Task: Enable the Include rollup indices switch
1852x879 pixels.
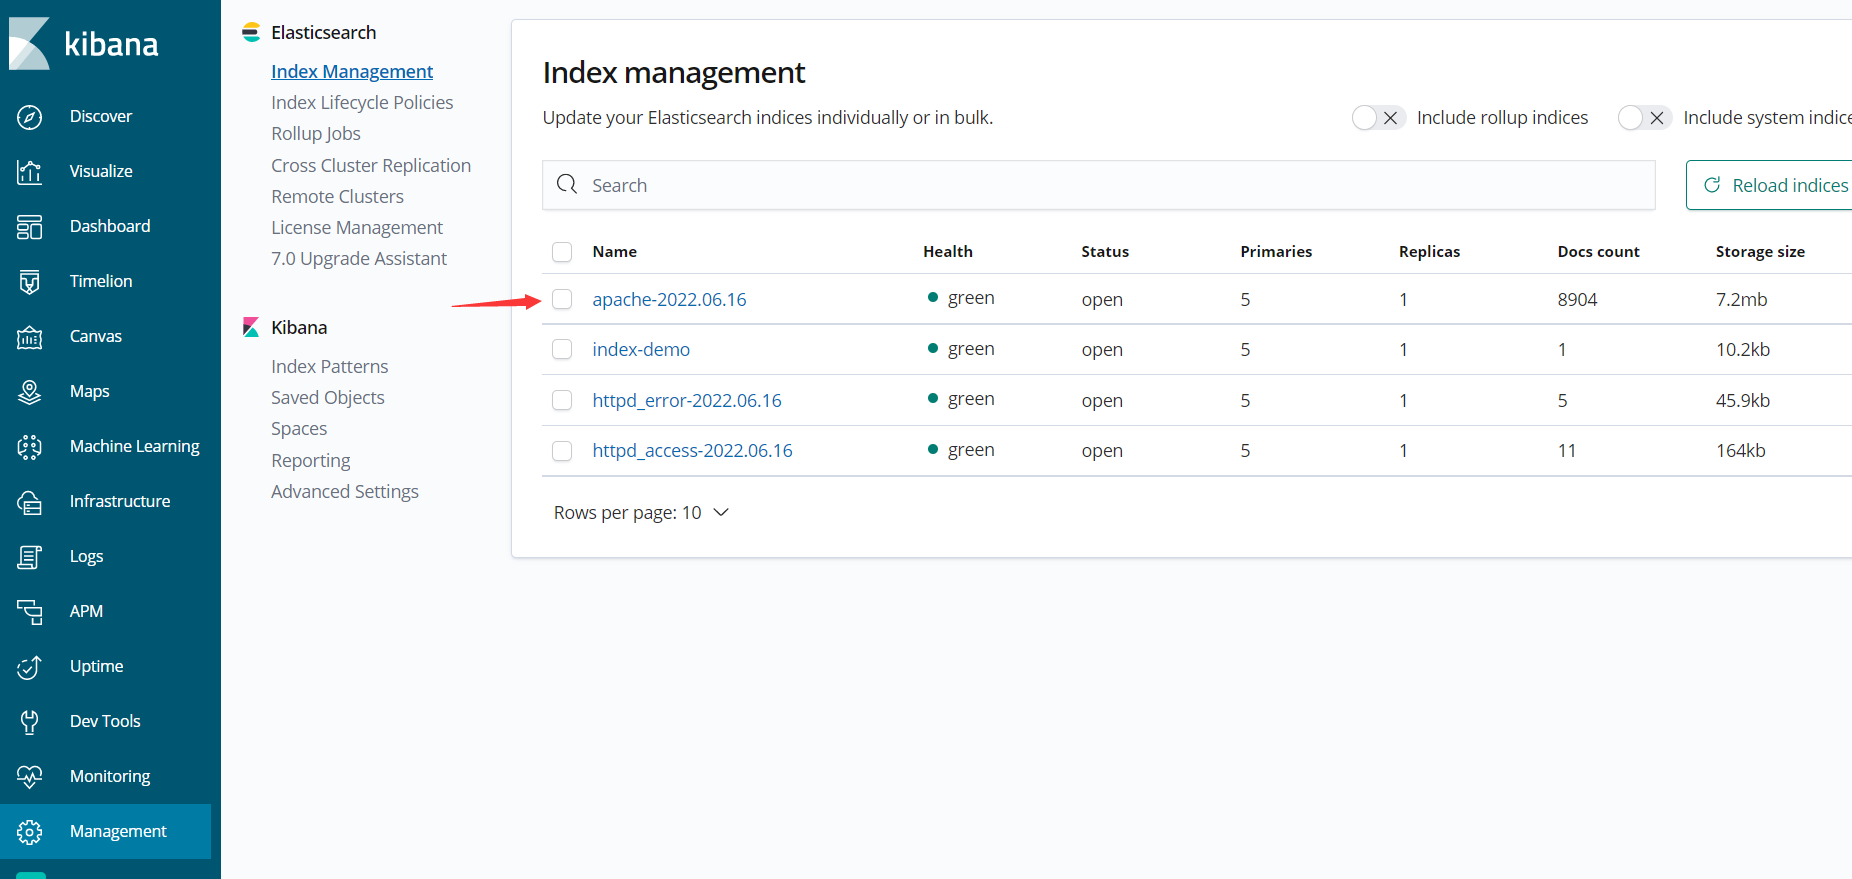Action: [1378, 118]
